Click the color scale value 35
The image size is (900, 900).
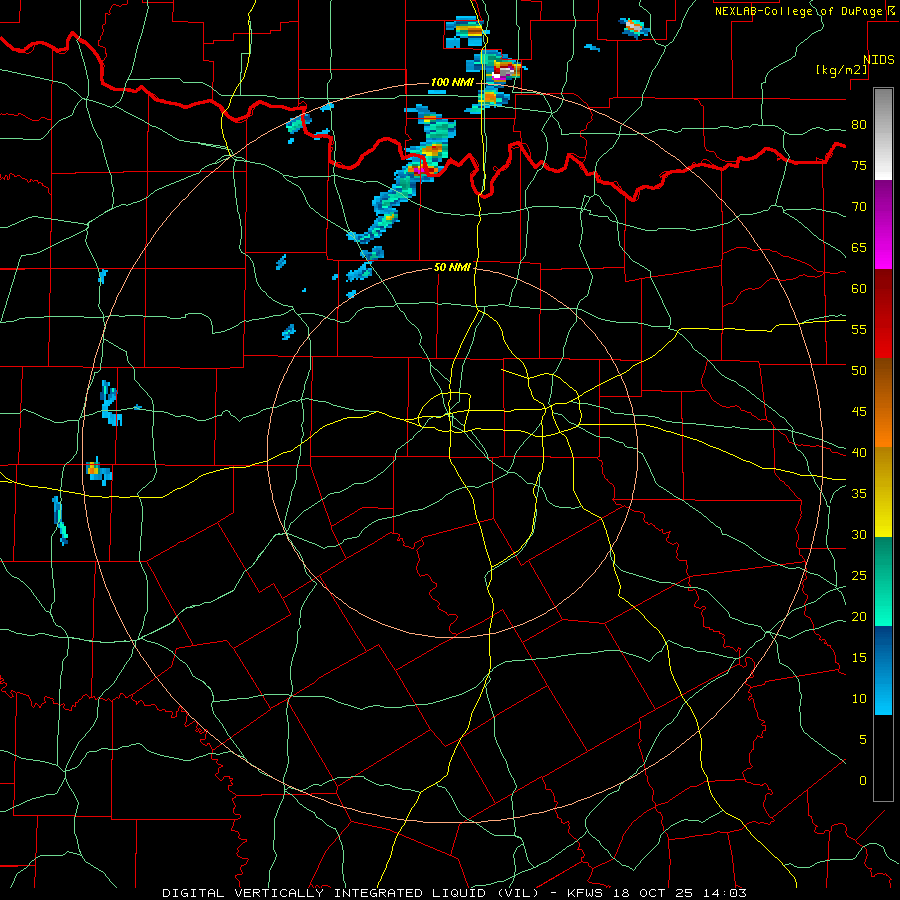tap(859, 494)
